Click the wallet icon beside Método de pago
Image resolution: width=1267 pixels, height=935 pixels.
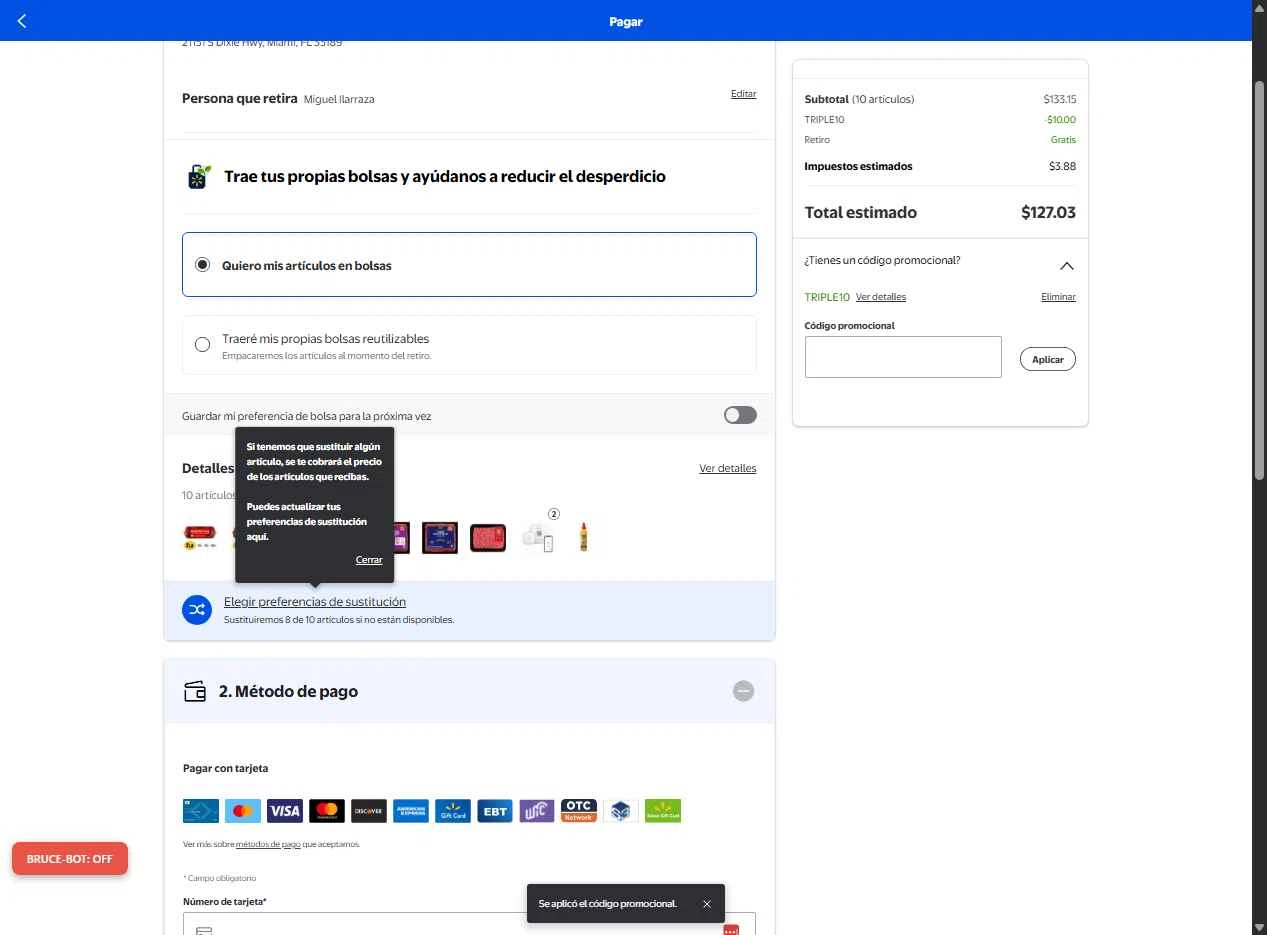click(195, 691)
